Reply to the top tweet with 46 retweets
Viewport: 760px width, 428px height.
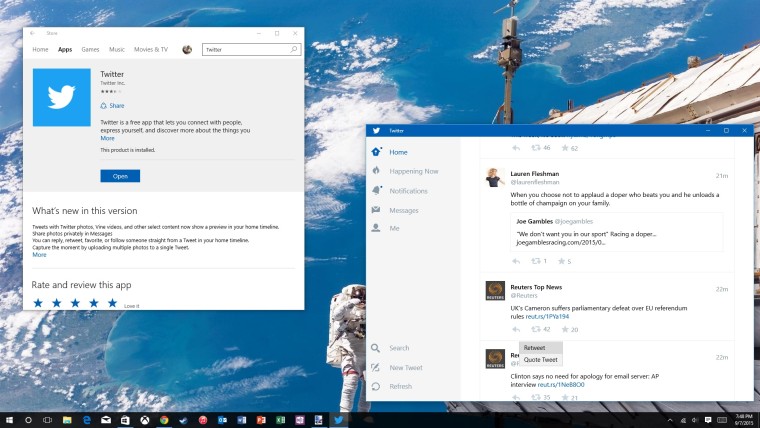tap(516, 148)
